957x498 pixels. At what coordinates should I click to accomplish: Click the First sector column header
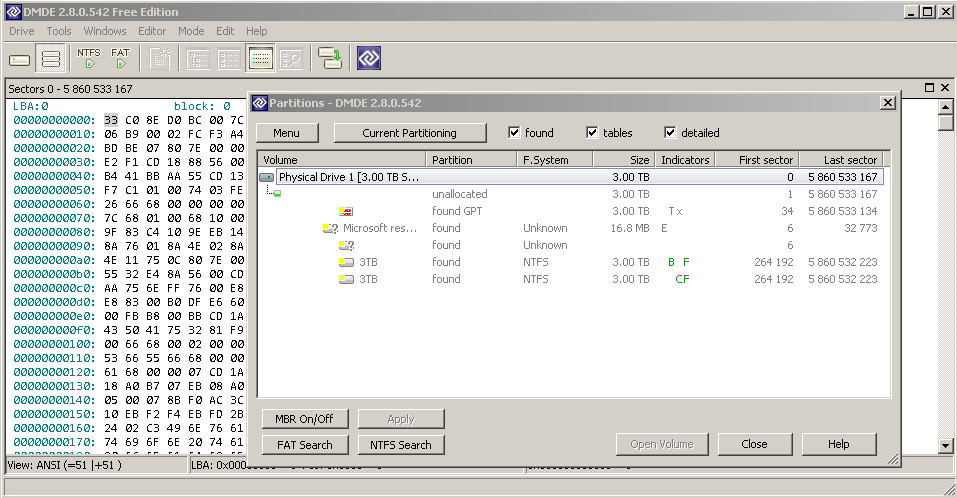pos(757,160)
